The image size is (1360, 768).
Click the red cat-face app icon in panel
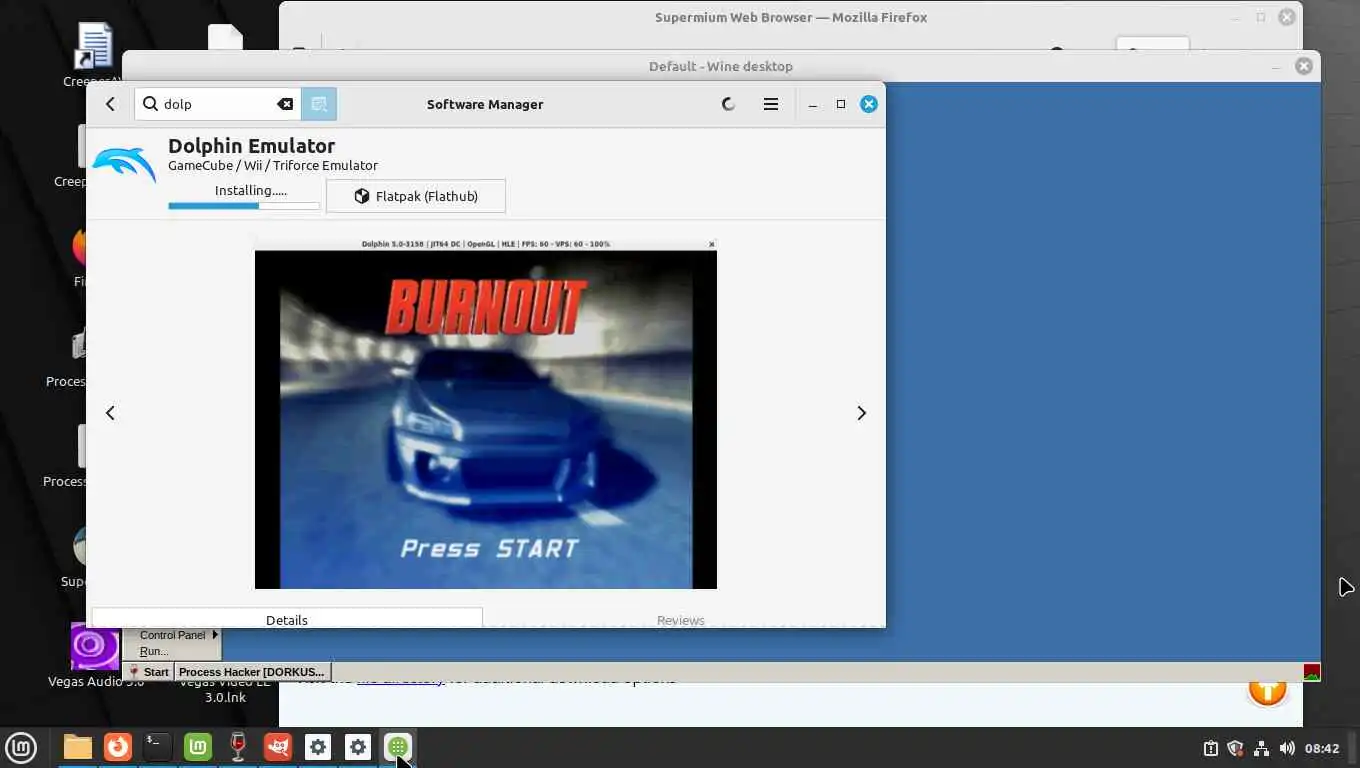(278, 747)
